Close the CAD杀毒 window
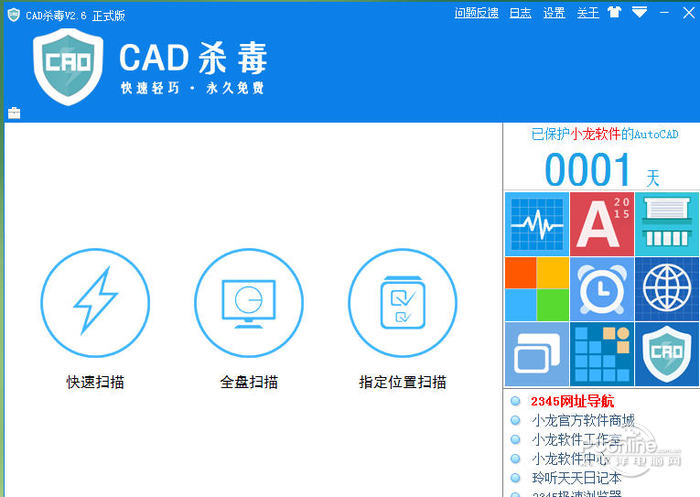The width and height of the screenshot is (700, 497). click(x=688, y=13)
